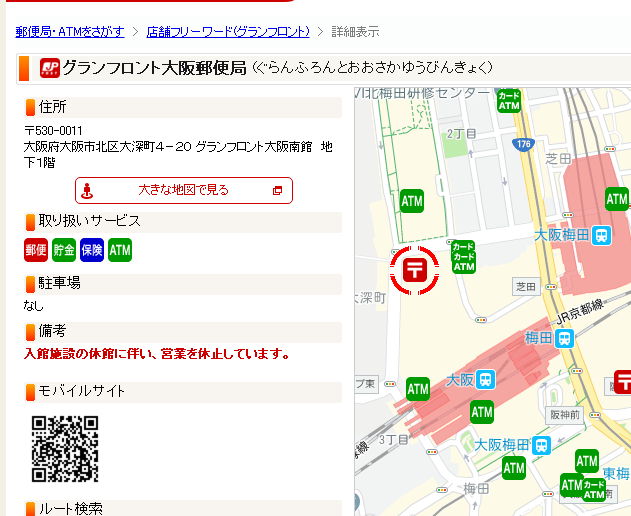Viewport: 631px width, 516px height.
Task: Click the 梅田 station train icon
Action: pos(564,338)
